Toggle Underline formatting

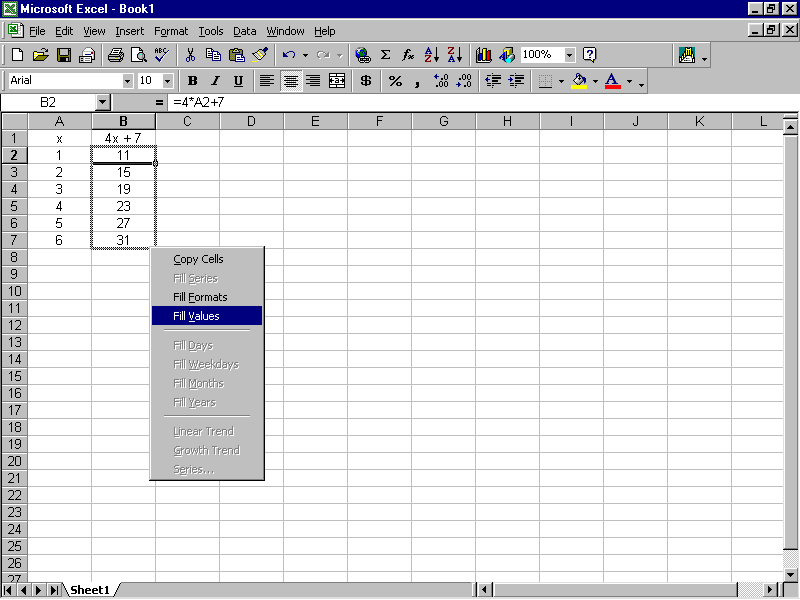tap(238, 81)
